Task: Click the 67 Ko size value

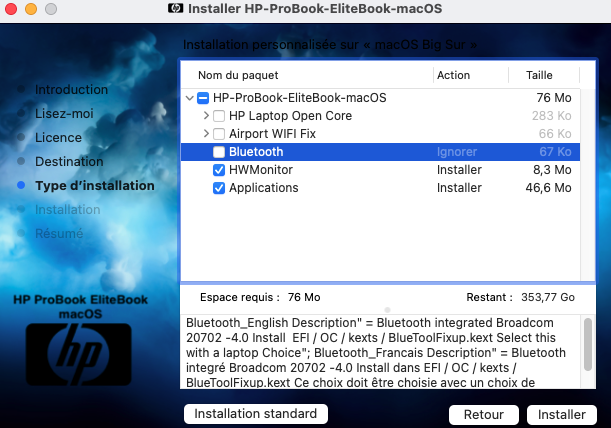Action: [x=555, y=152]
